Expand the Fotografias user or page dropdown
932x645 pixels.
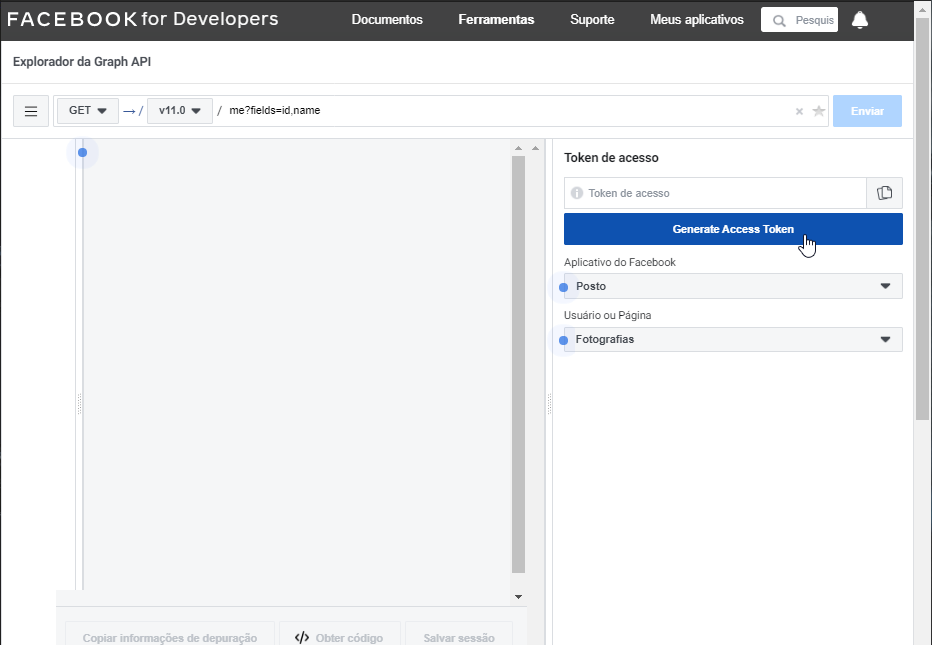[x=733, y=339]
